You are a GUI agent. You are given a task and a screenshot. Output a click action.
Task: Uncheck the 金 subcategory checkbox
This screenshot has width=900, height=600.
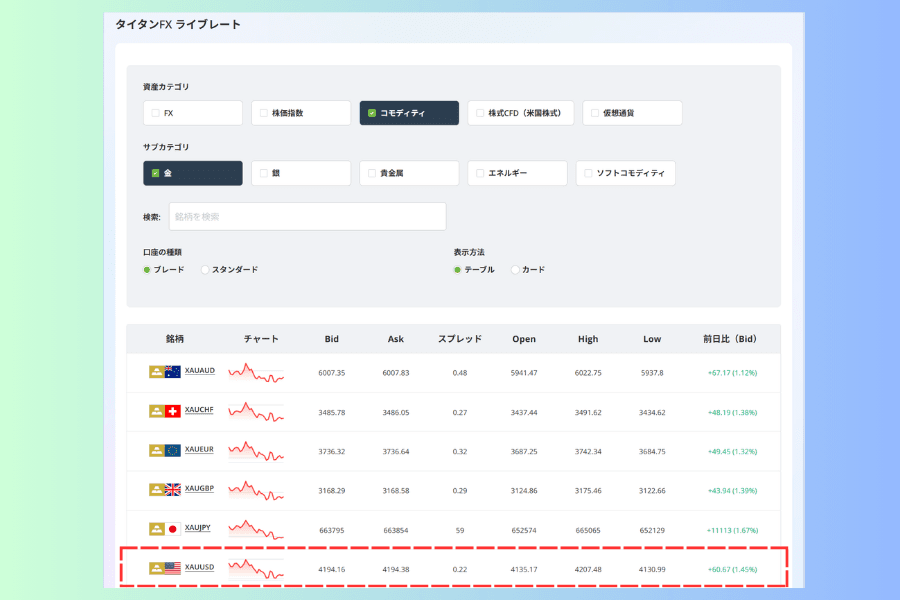(x=156, y=173)
